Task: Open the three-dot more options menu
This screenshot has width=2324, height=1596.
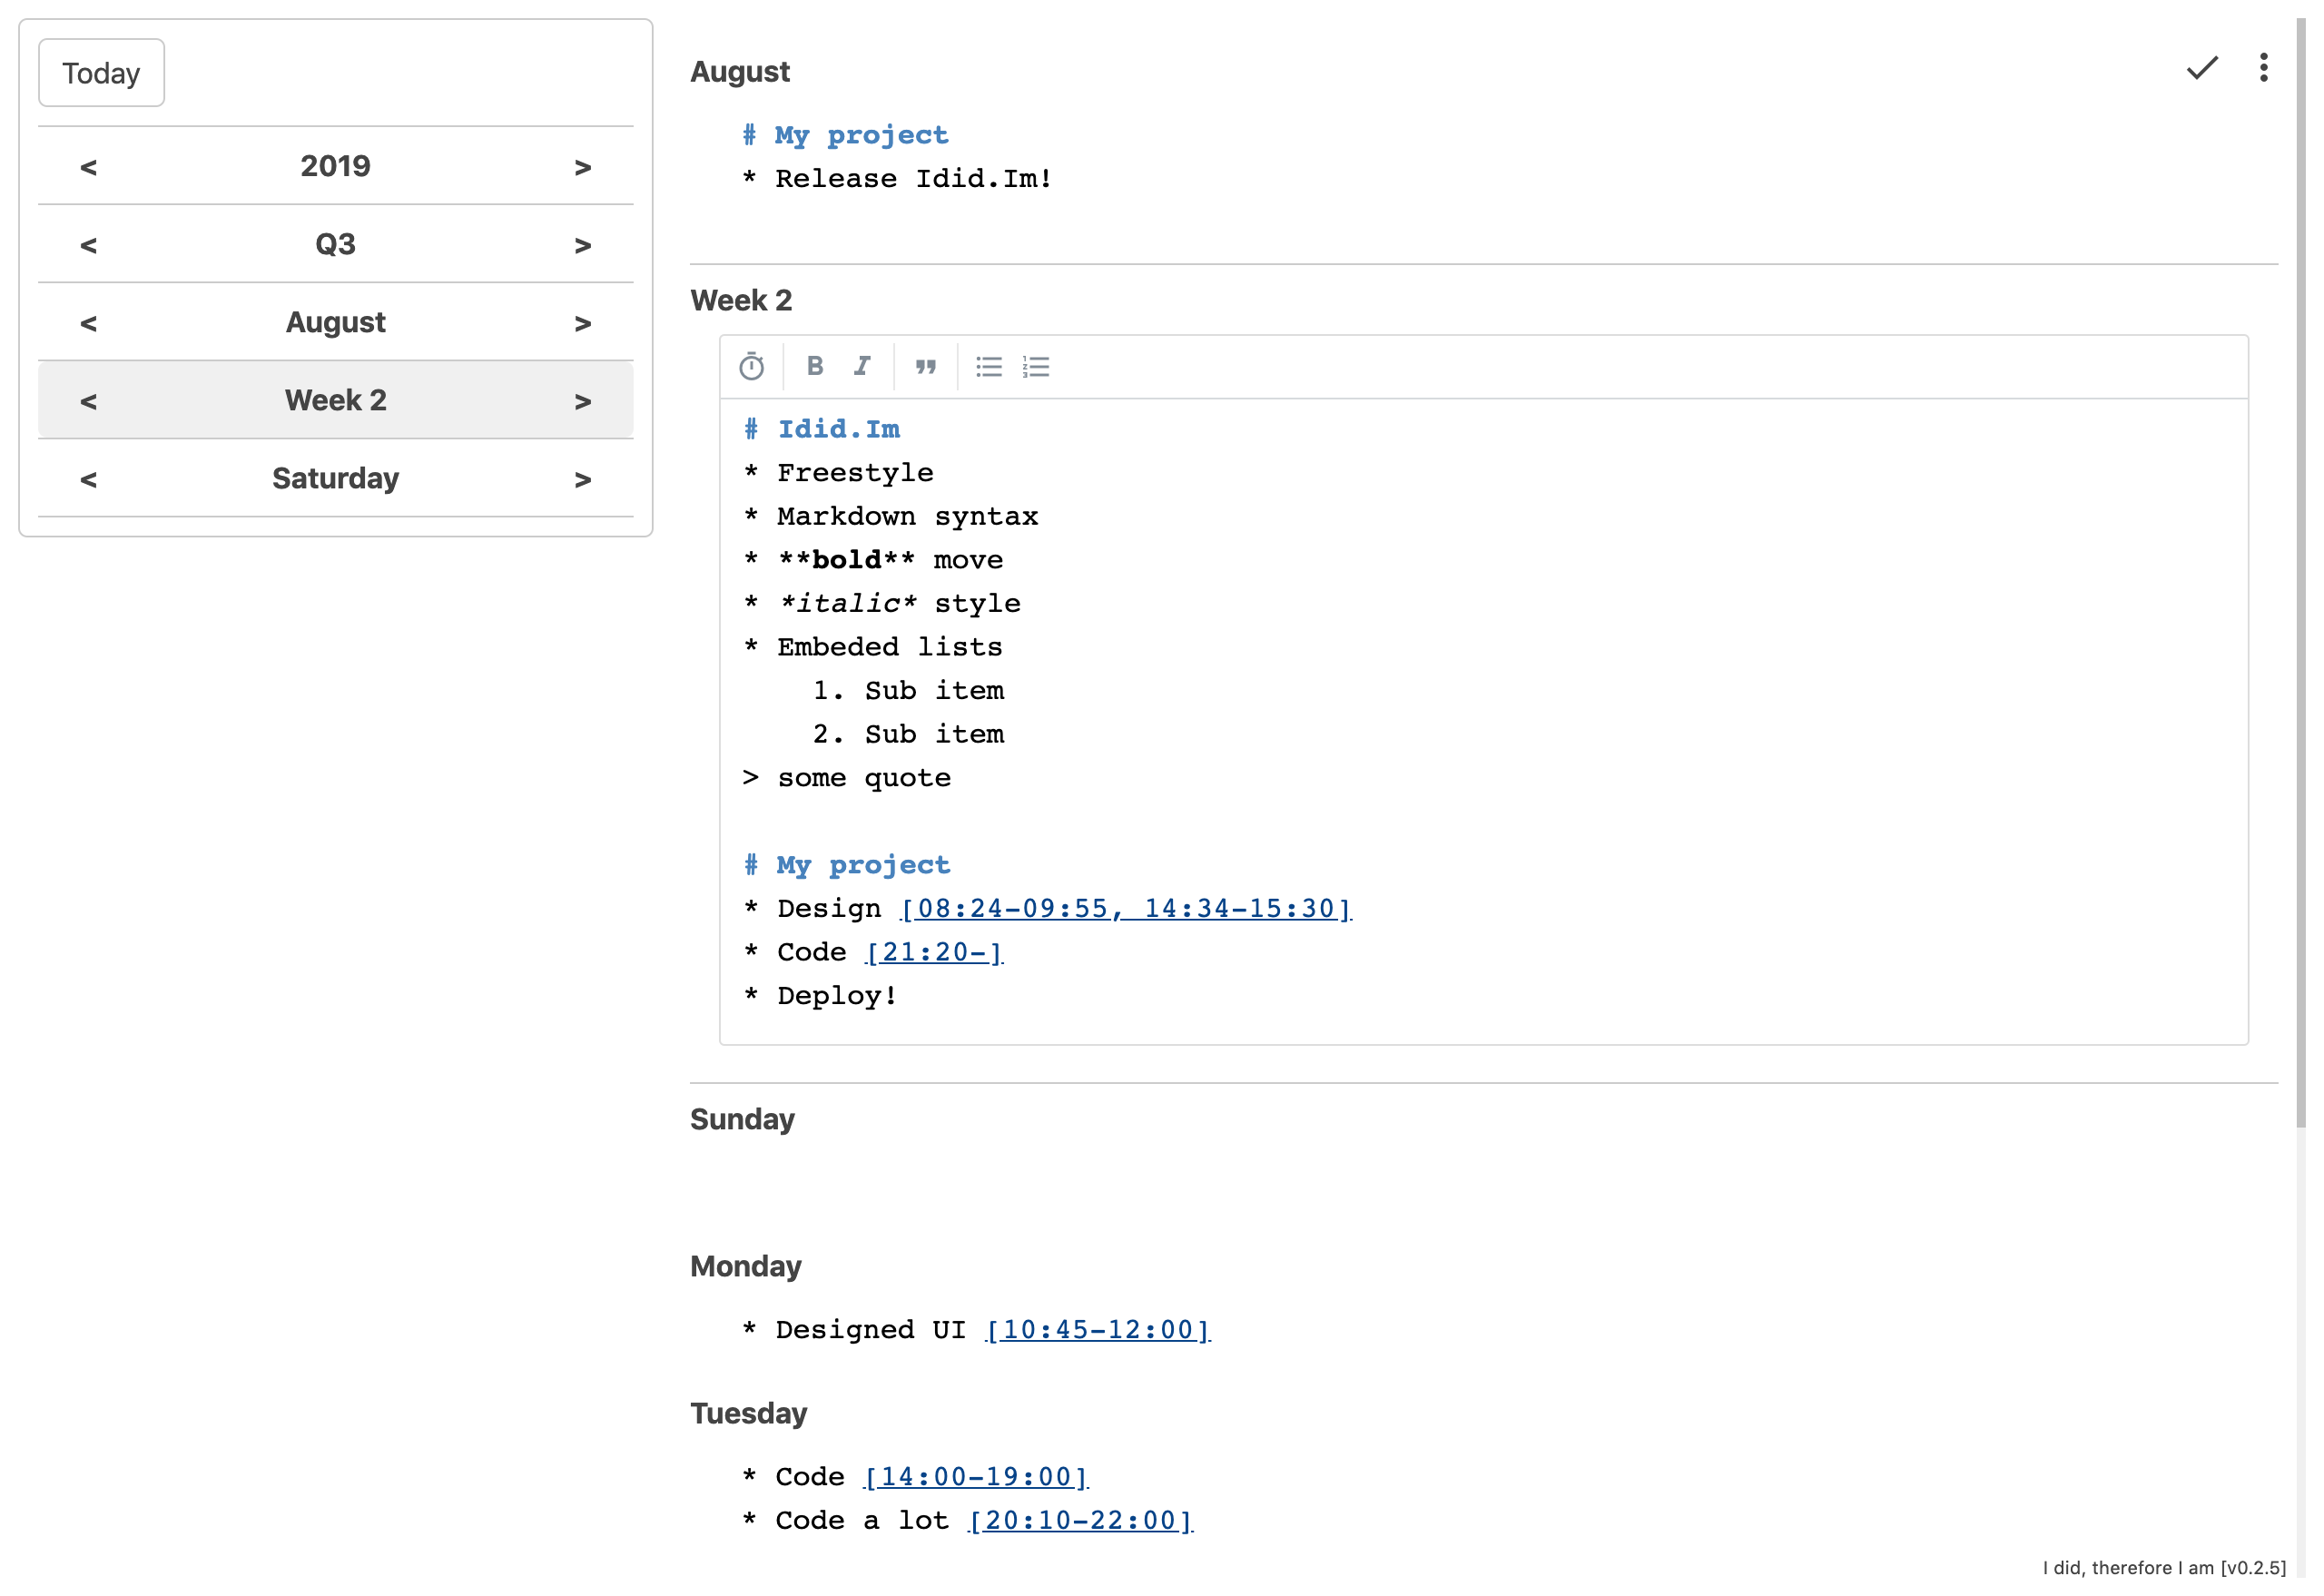Action: [2264, 68]
